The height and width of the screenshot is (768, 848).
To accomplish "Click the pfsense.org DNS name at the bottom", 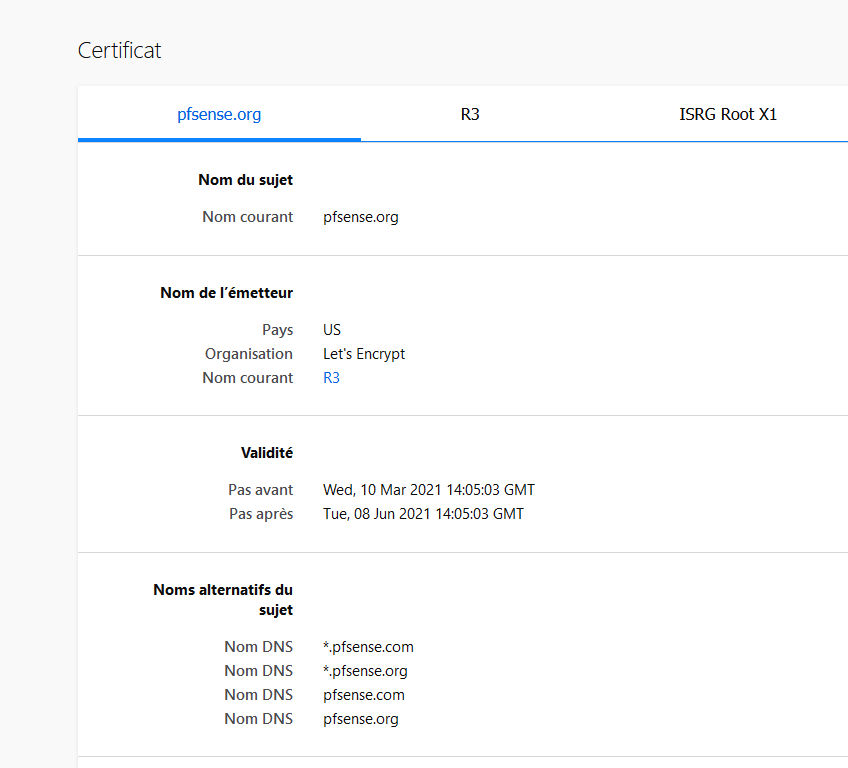I will point(361,719).
